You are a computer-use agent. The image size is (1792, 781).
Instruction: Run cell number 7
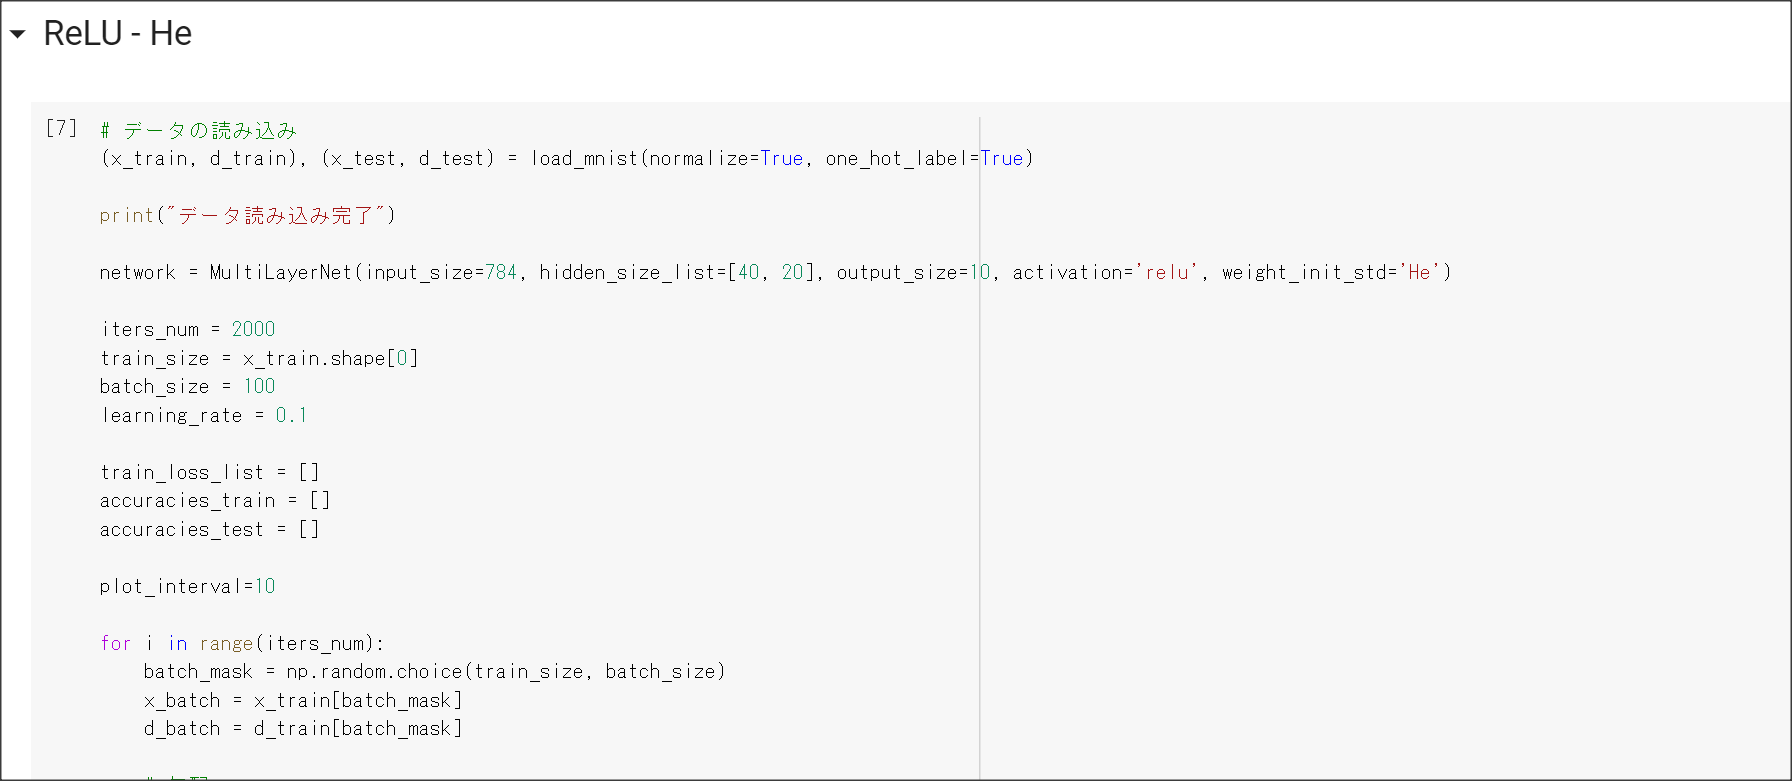[61, 128]
